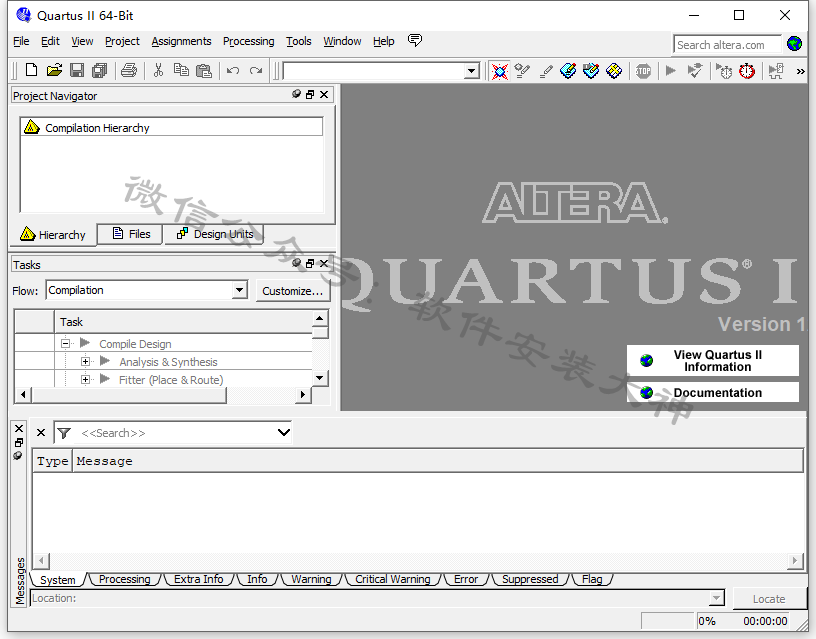Screen dimensions: 816x639
Task: Switch to the Suppressed messages tab
Action: point(530,579)
